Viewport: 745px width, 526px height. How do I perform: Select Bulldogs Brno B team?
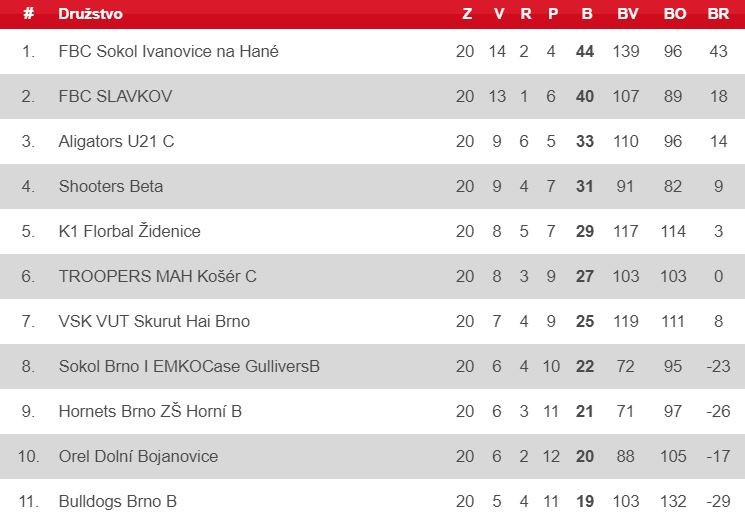[x=117, y=501]
